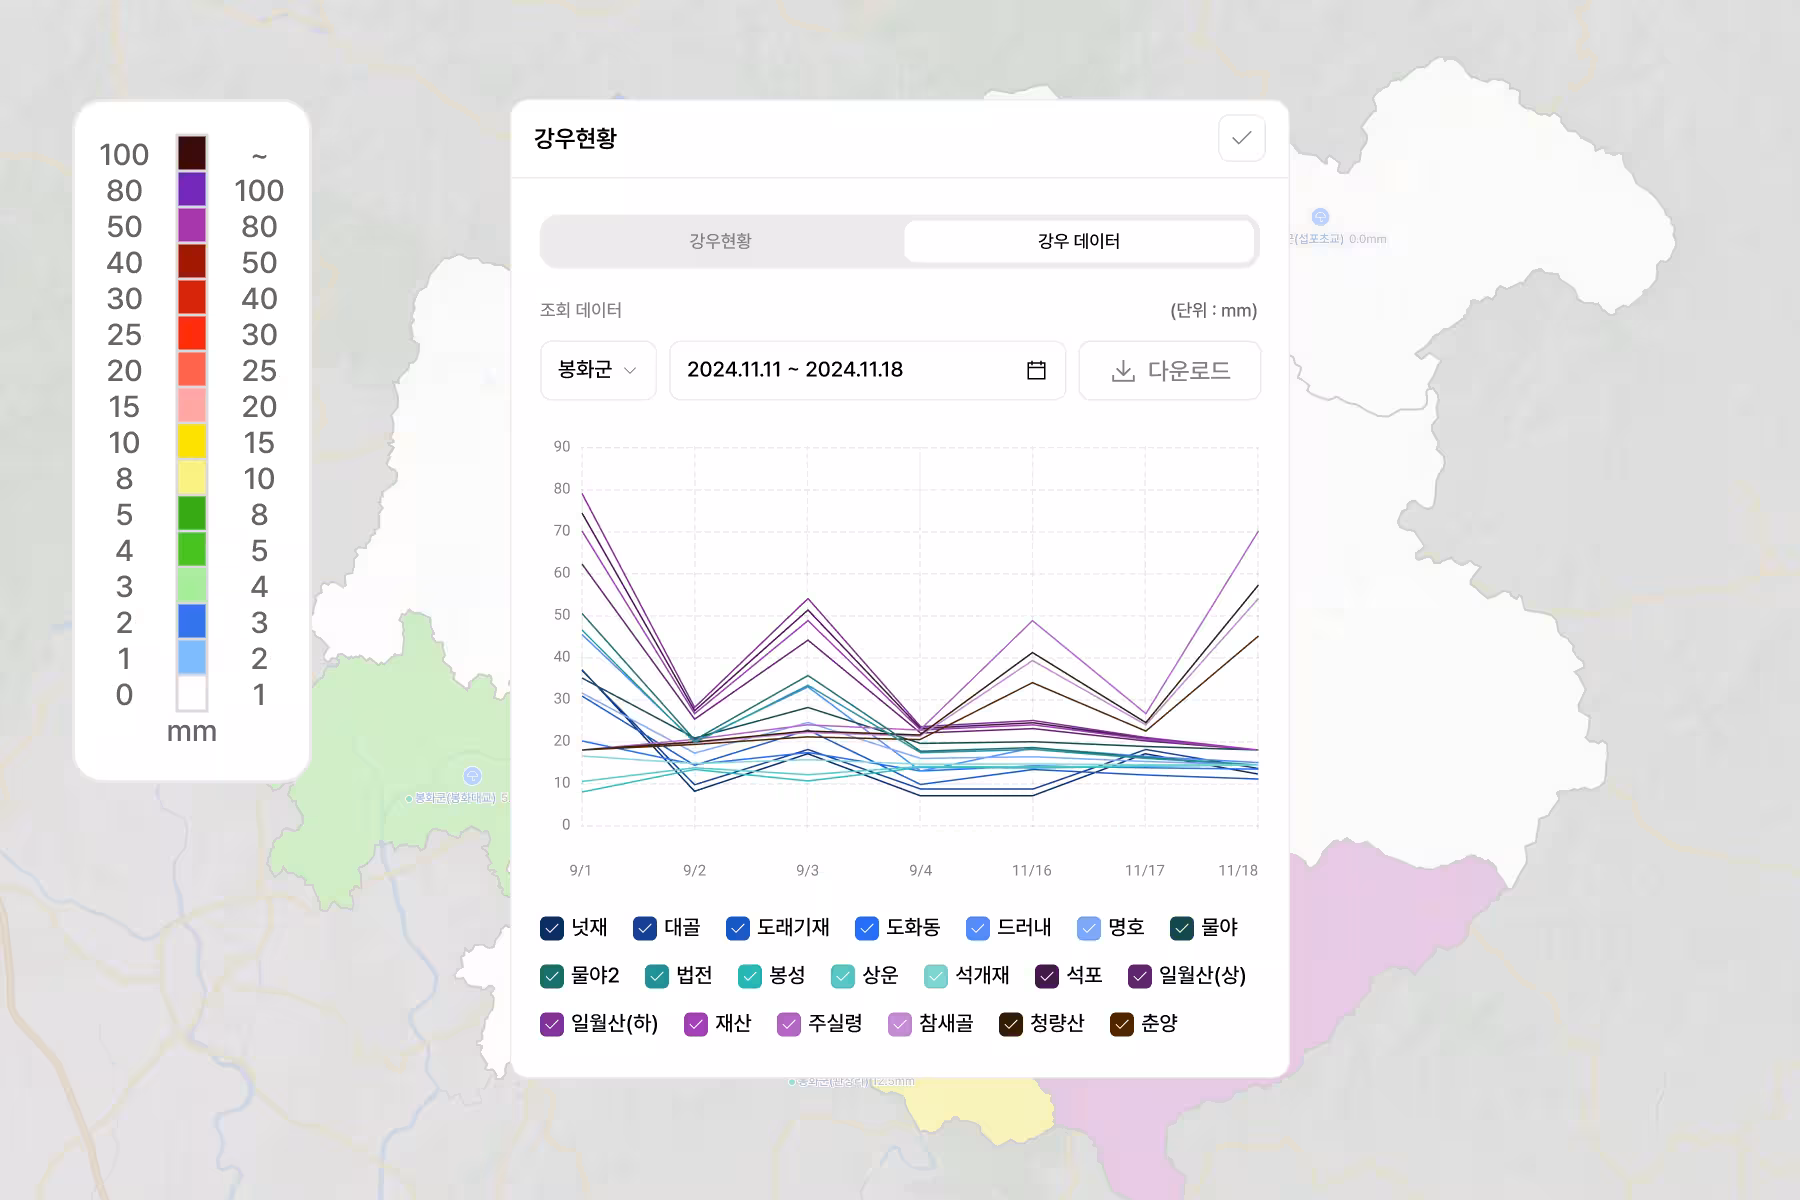Disable the 석포 series checkbox

click(1047, 976)
